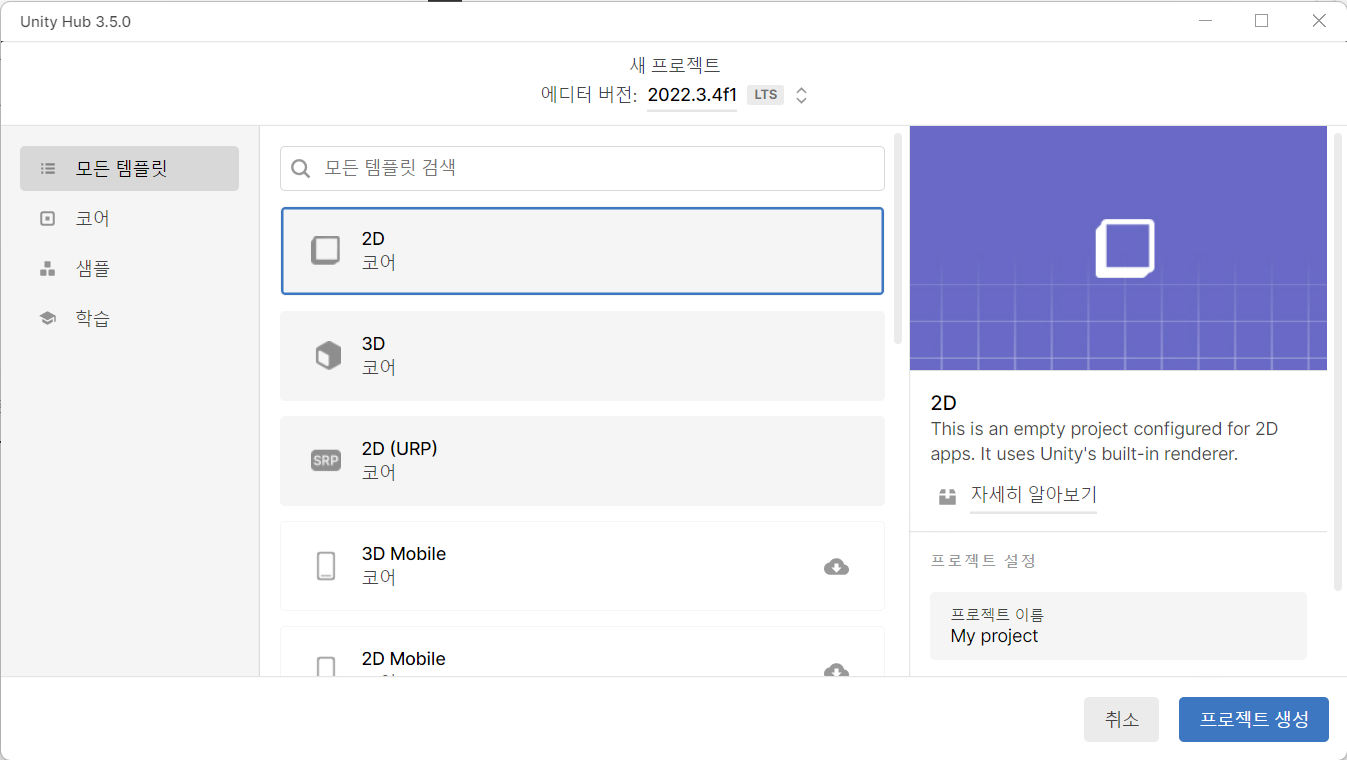The height and width of the screenshot is (760, 1347).
Task: Select the 샘플 category
Action: [x=129, y=268]
